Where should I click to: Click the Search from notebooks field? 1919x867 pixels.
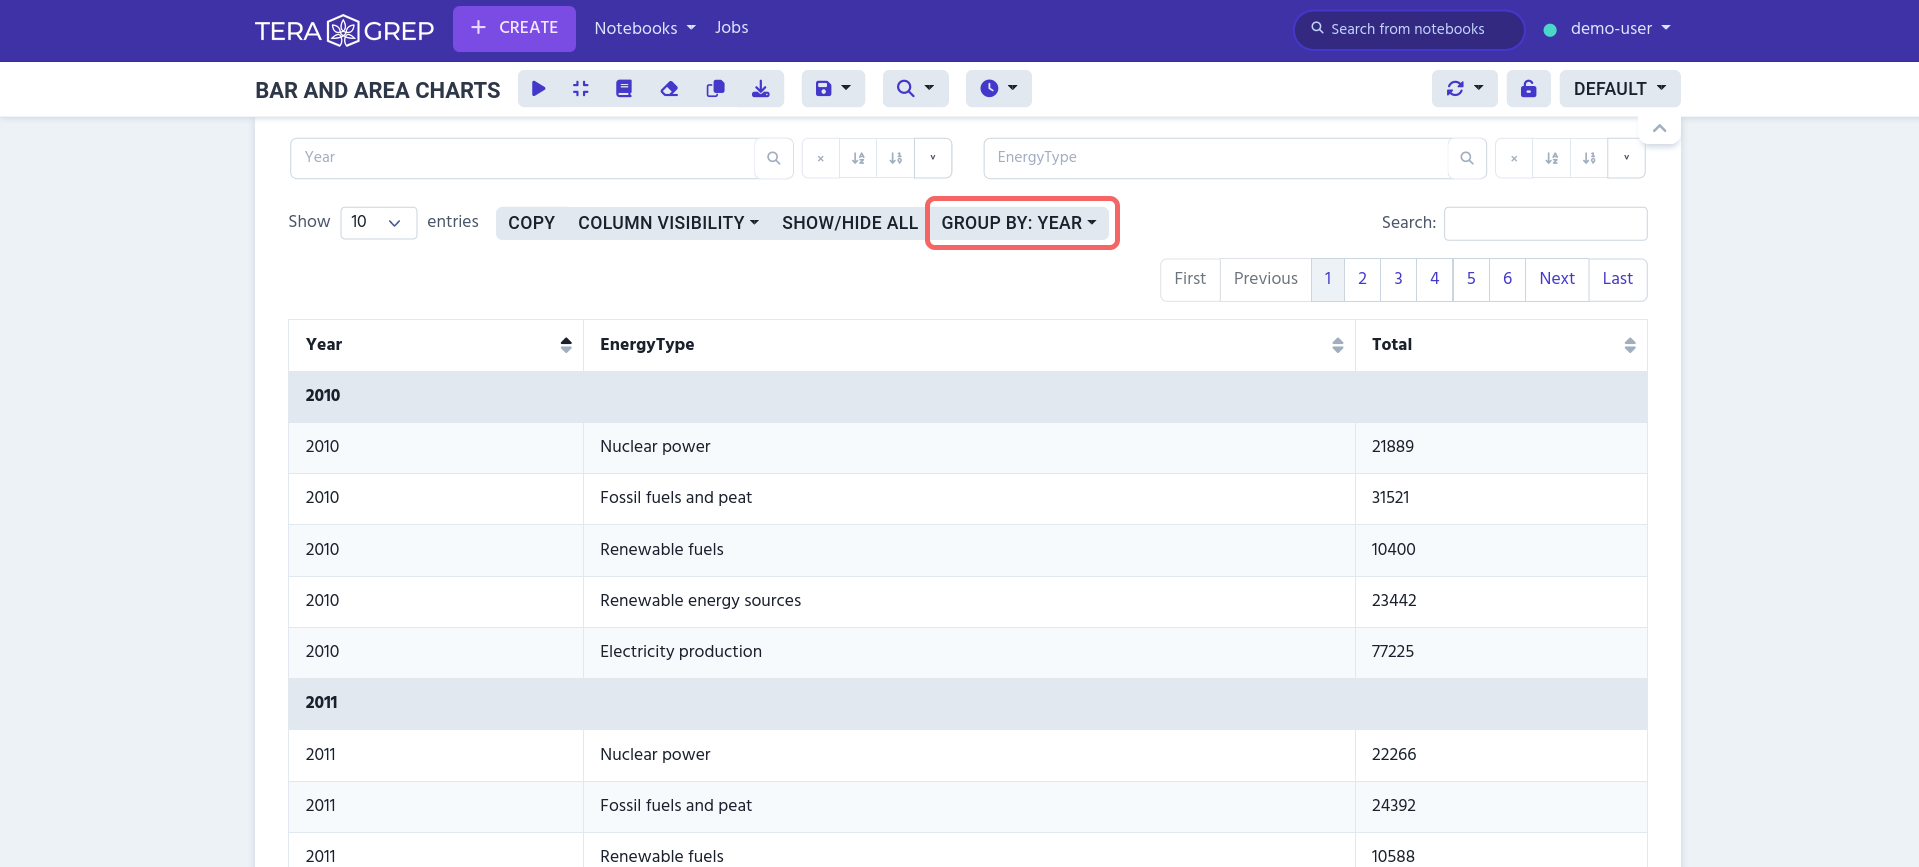tap(1409, 29)
